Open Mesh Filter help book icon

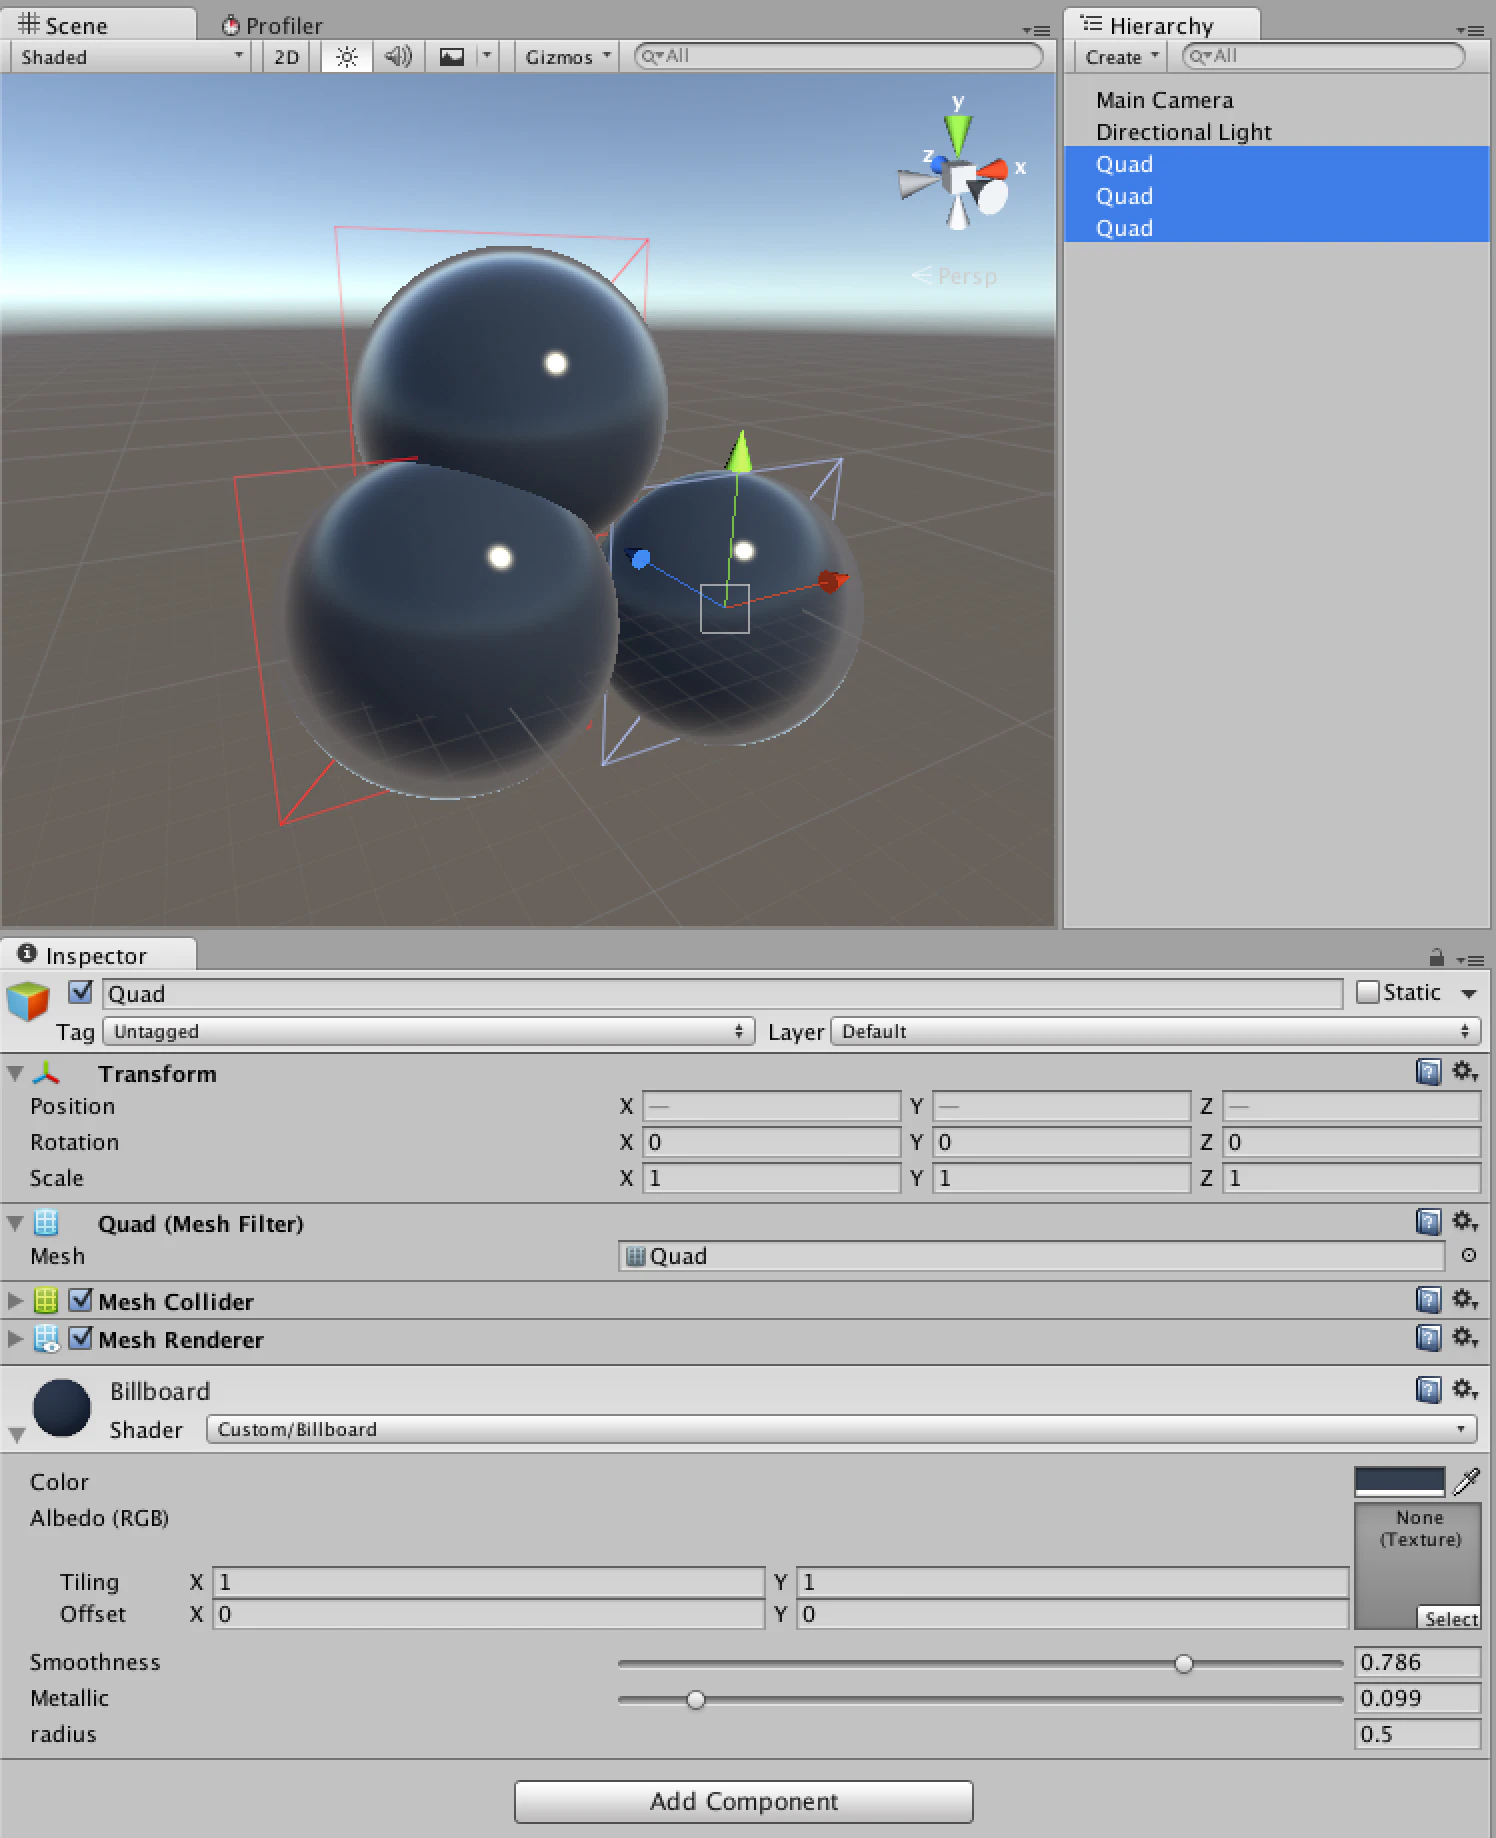click(x=1429, y=1221)
